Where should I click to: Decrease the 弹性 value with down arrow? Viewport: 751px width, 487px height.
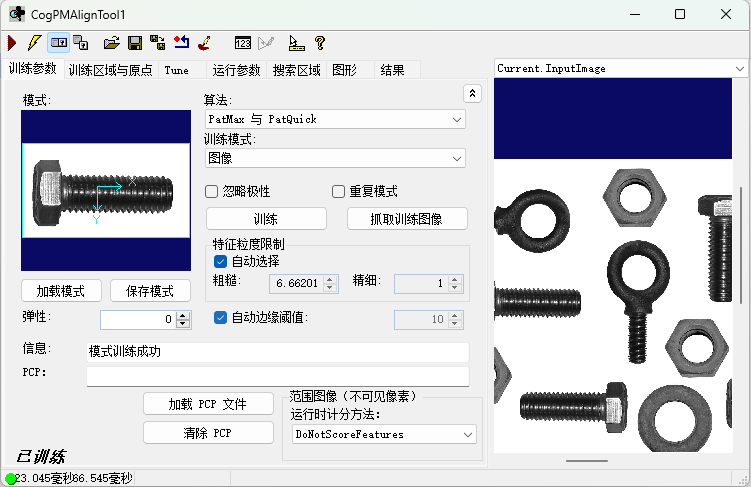pyautogui.click(x=183, y=324)
